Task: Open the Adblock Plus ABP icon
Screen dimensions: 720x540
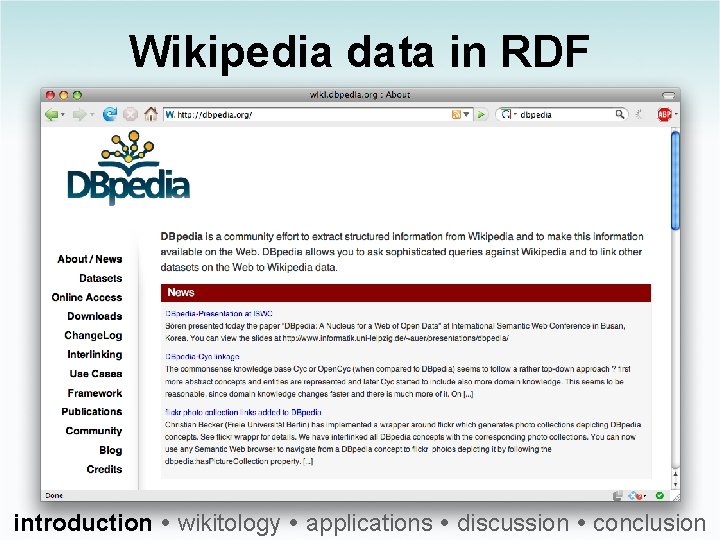Action: coord(664,114)
